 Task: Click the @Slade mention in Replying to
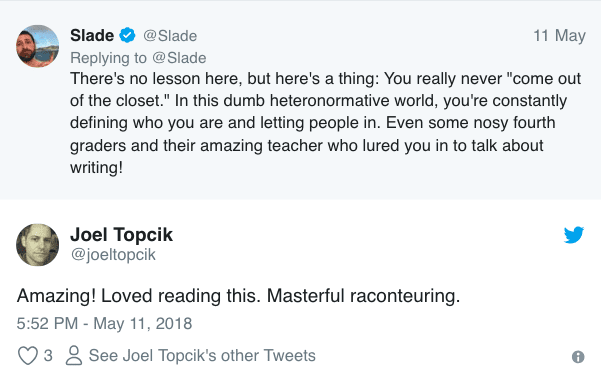pos(179,58)
